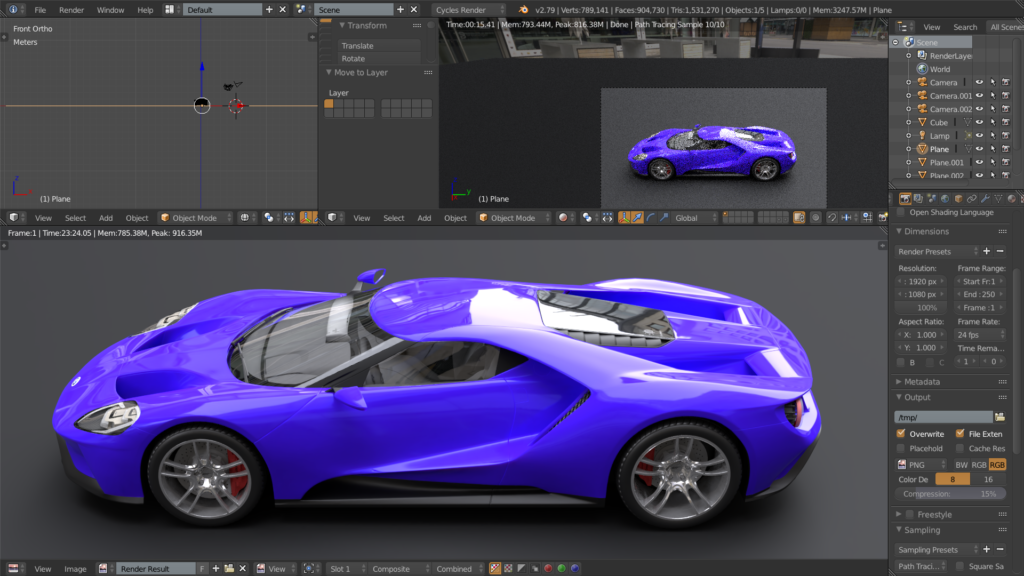
Task: Click the Blender logo icon in header
Action: tap(524, 9)
